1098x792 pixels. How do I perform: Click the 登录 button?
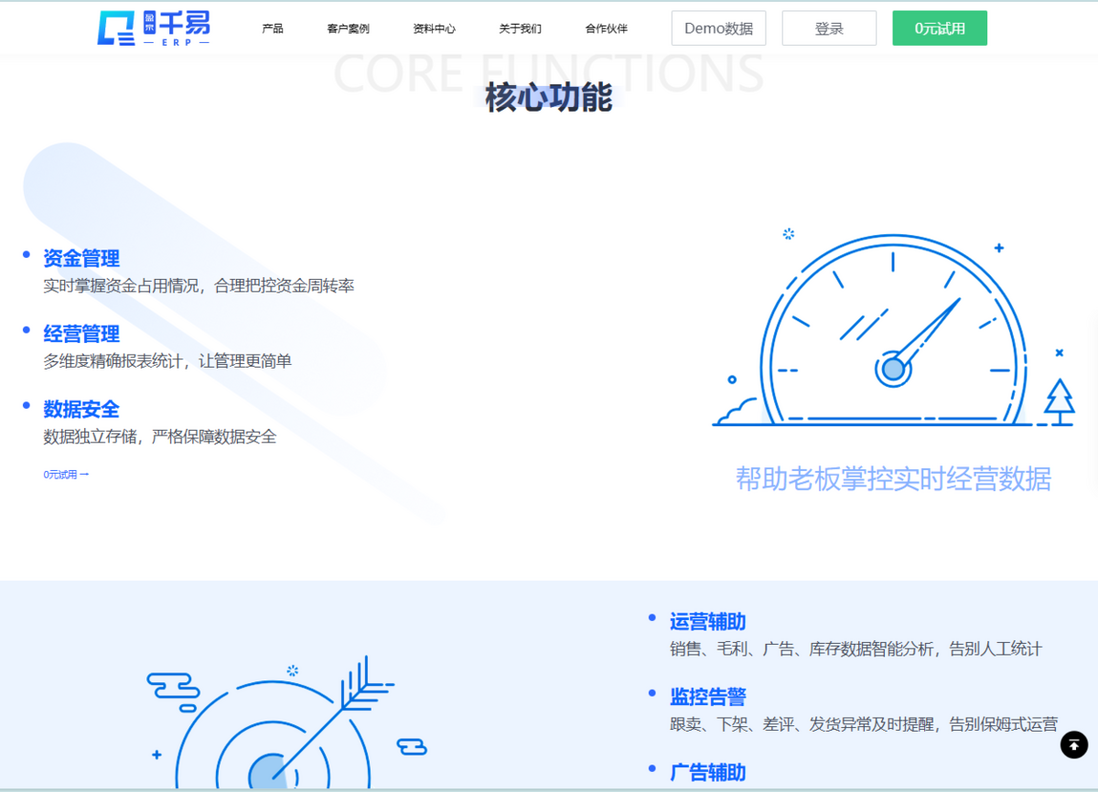point(829,28)
